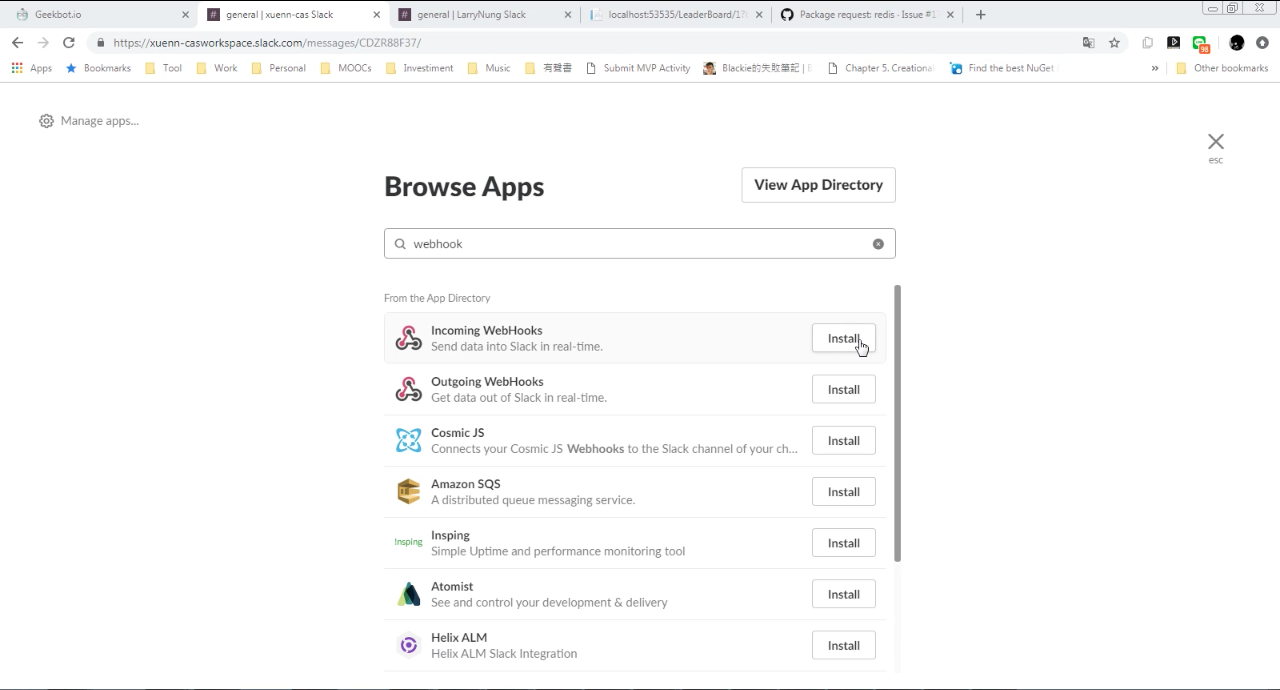
Task: Click the magnifier icon in search box
Action: (401, 244)
